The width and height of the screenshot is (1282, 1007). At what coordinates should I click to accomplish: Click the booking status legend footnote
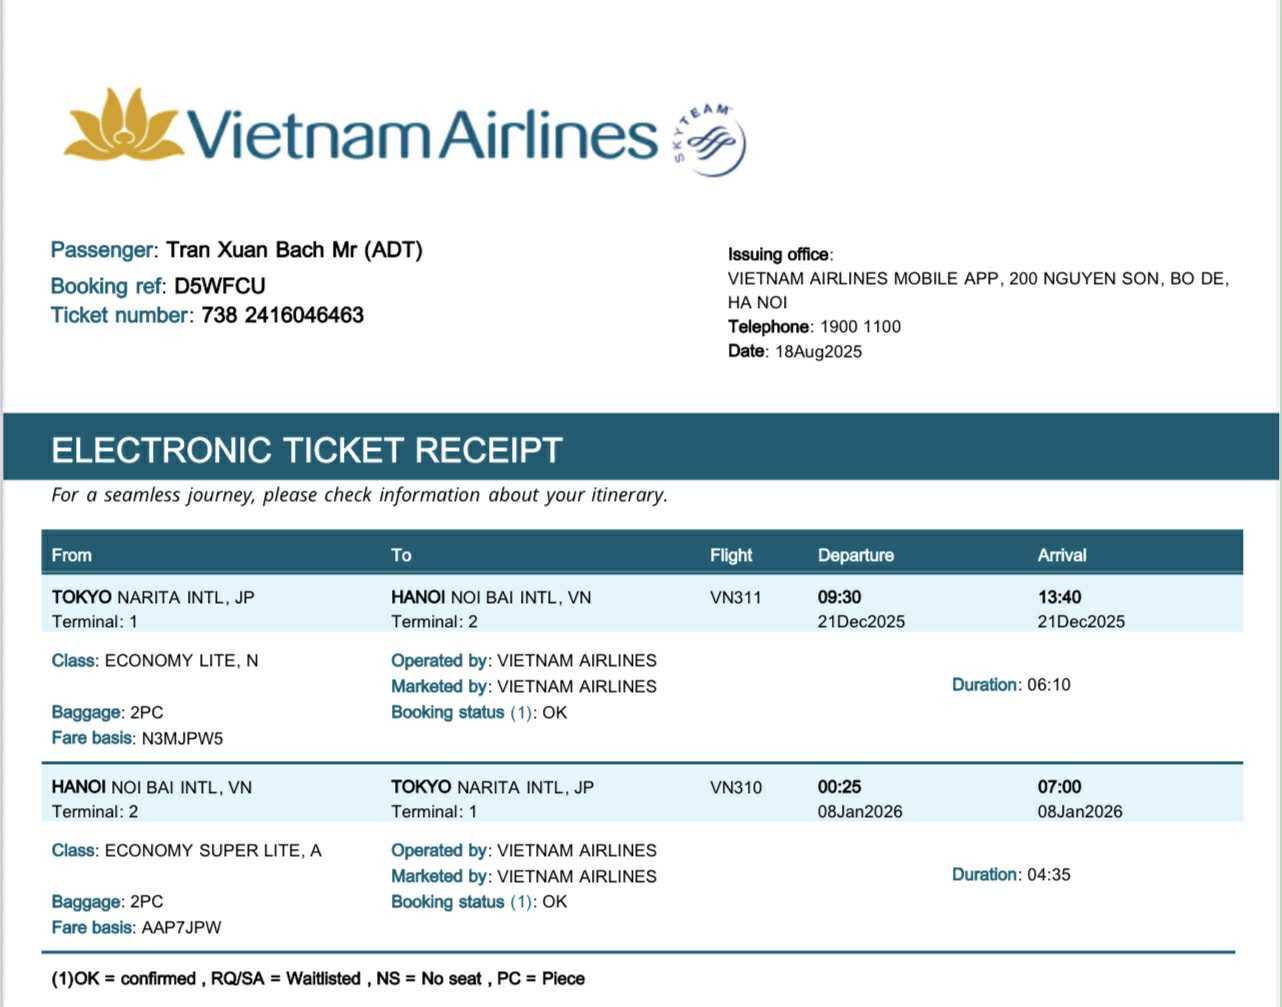tap(318, 979)
